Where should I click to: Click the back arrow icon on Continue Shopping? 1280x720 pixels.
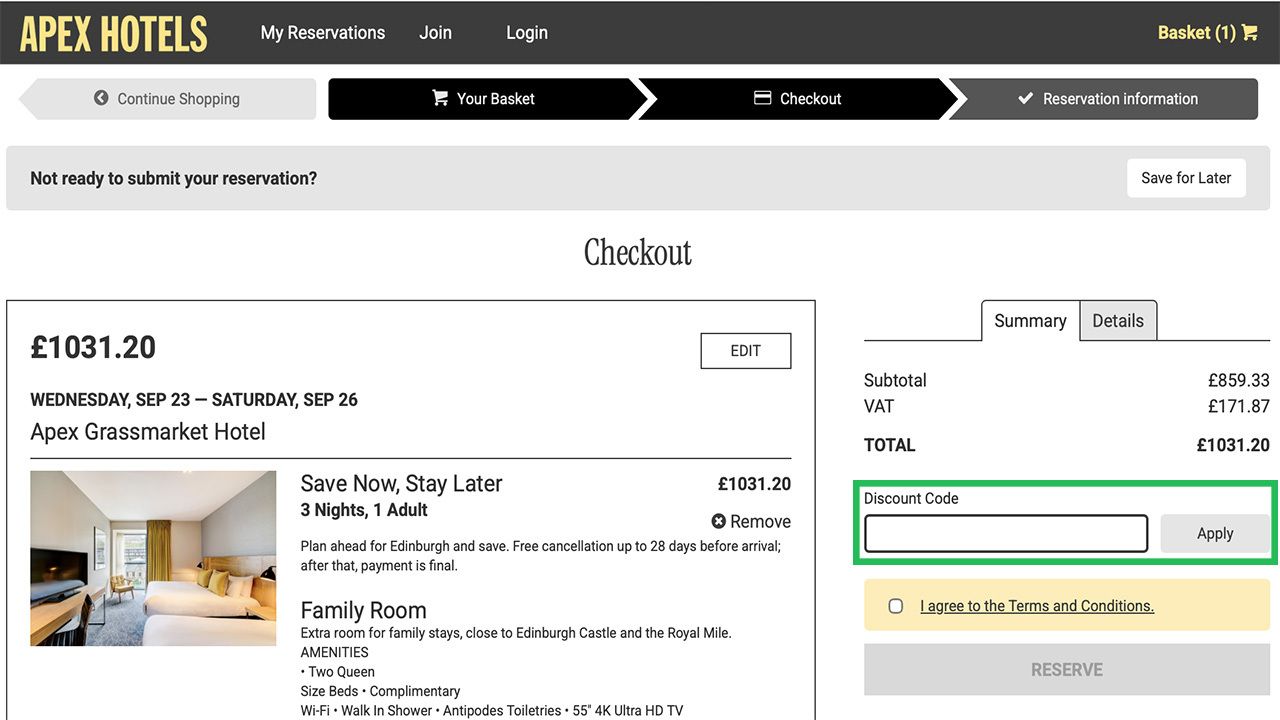pyautogui.click(x=101, y=98)
